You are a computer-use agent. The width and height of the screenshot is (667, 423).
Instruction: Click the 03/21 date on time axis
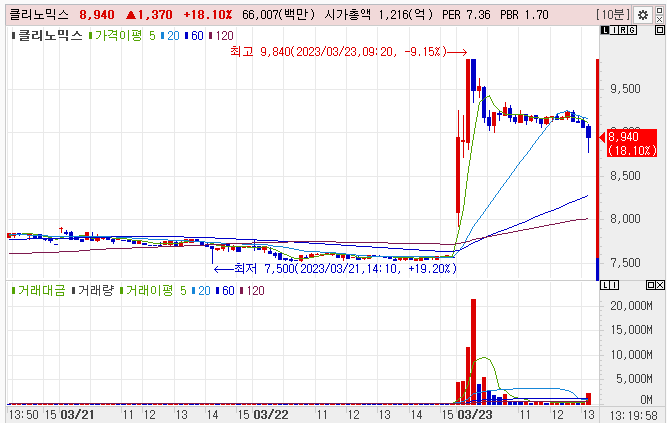(x=77, y=414)
